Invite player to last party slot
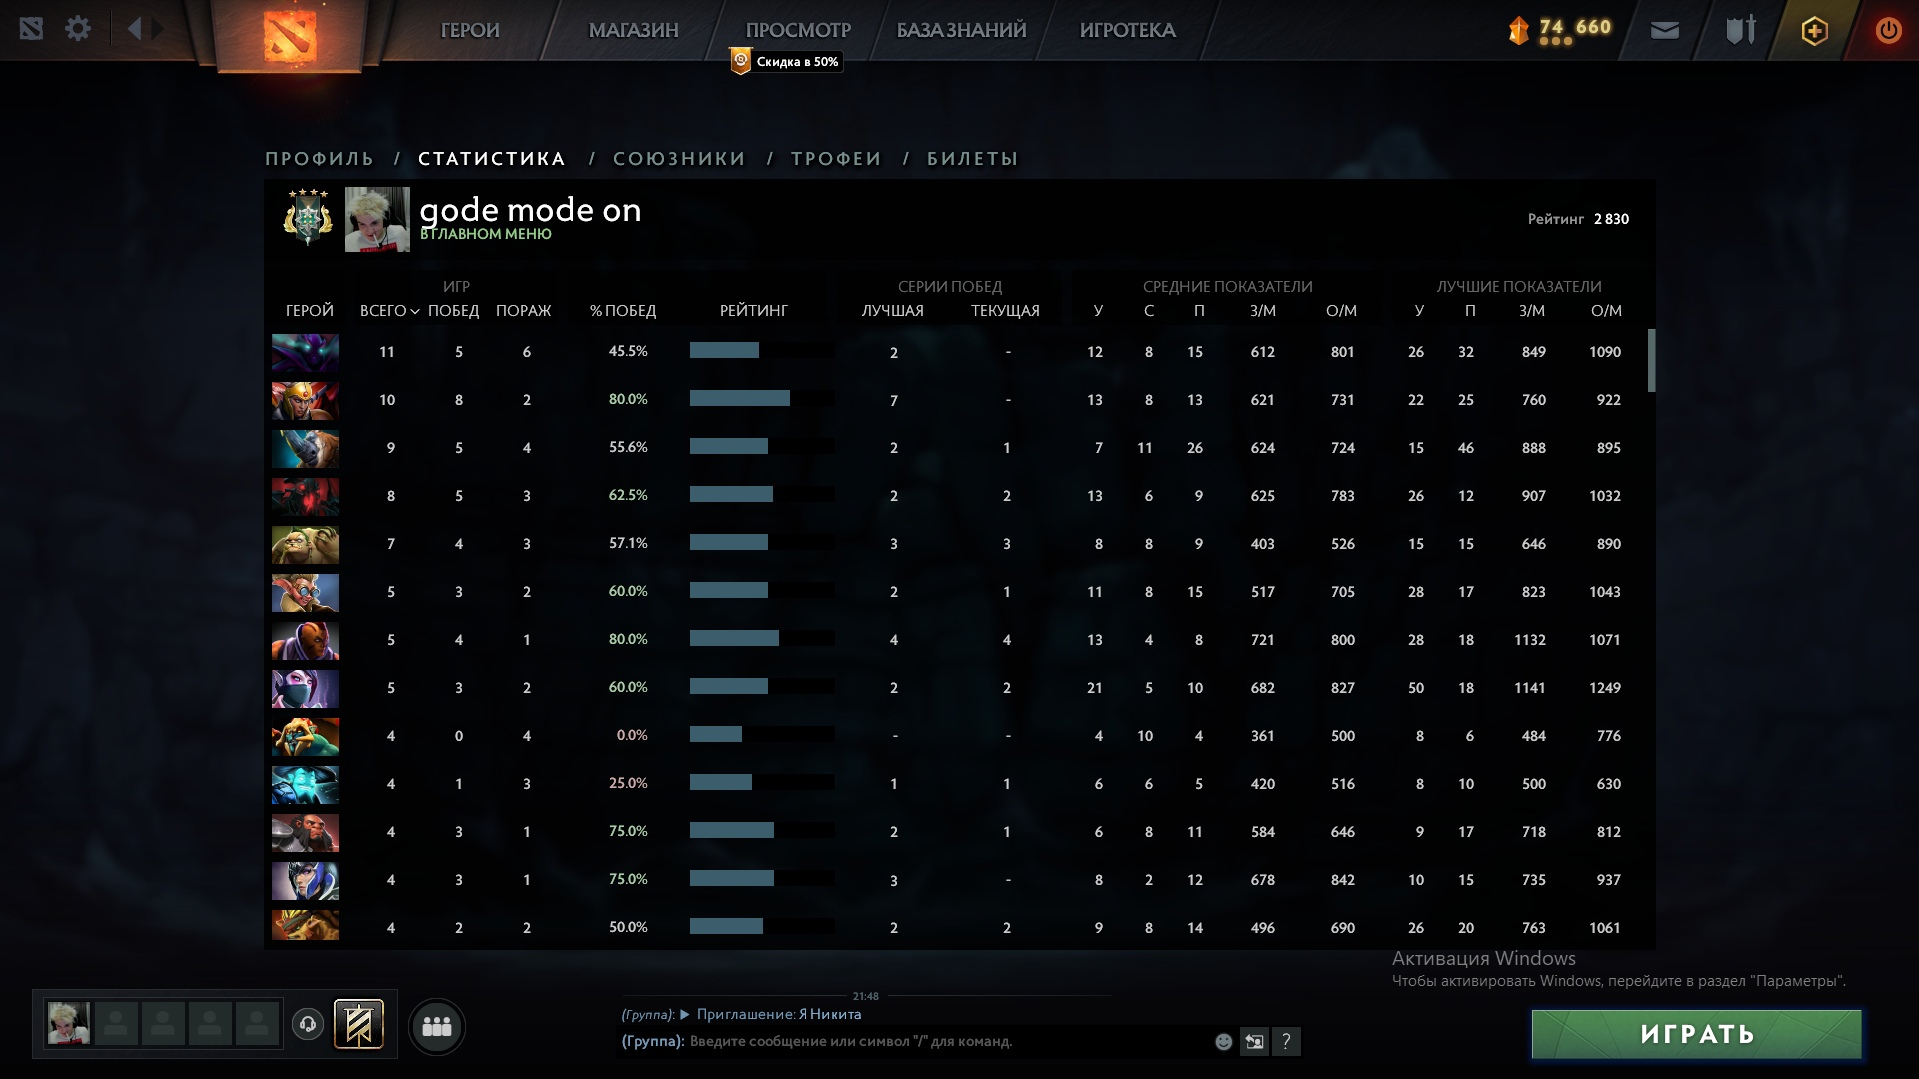Screen dimensions: 1919x1079 coord(257,1024)
